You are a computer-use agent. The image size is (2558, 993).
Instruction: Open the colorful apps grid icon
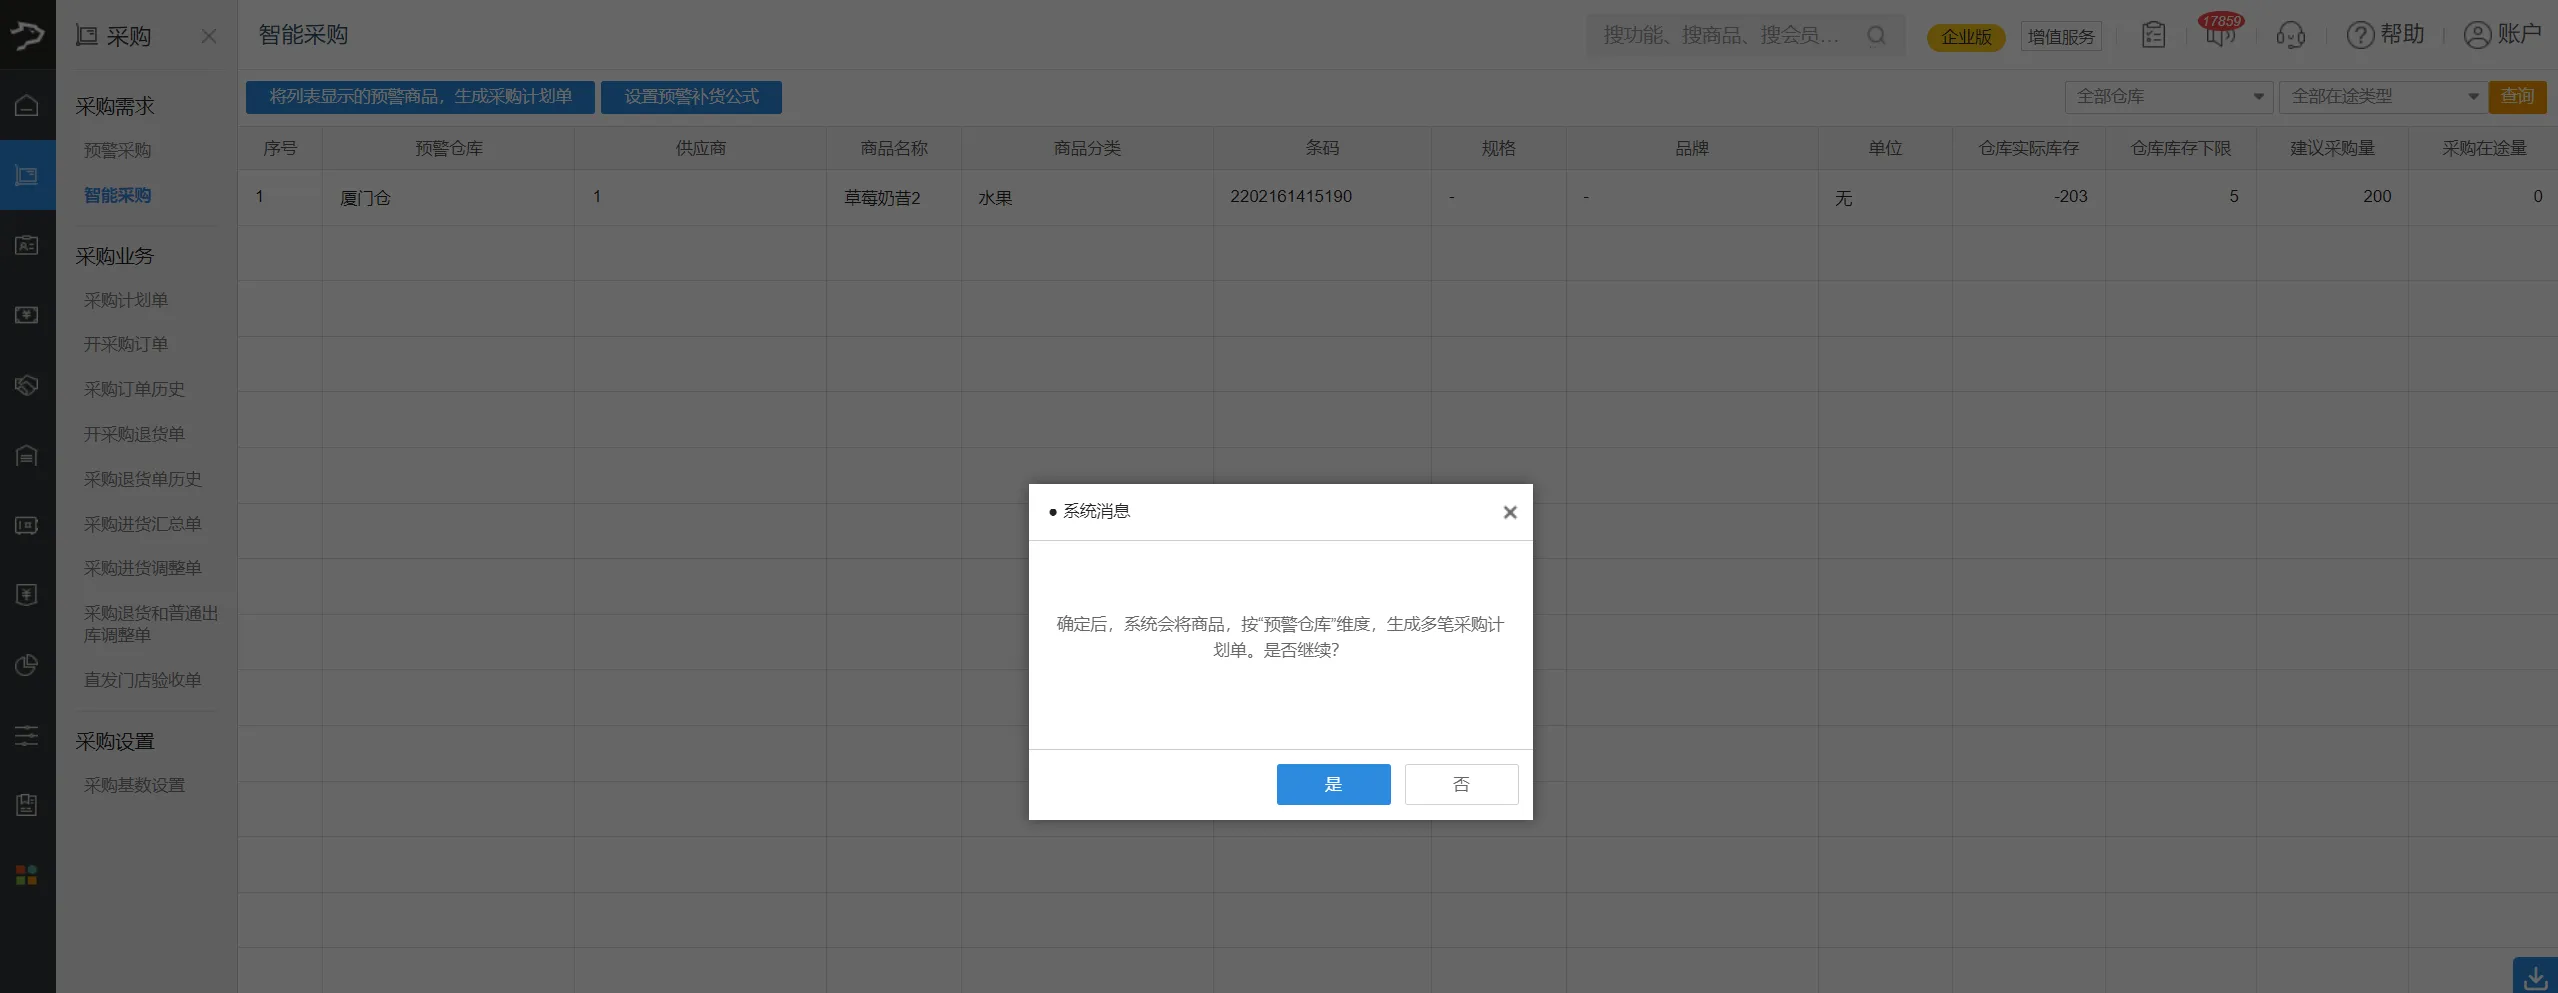[27, 875]
